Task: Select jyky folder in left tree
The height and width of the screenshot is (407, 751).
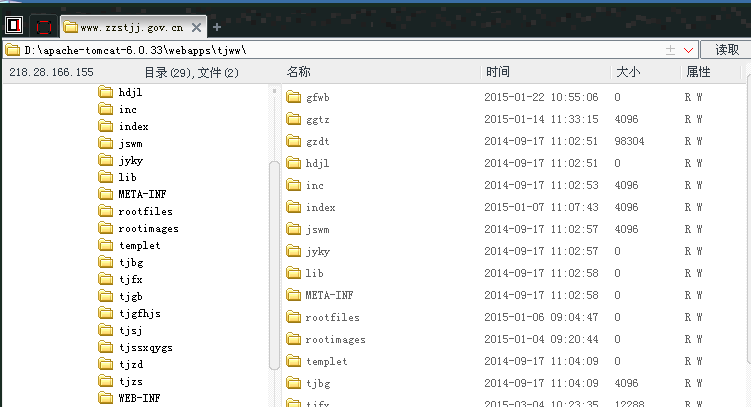Action: pyautogui.click(x=120, y=160)
